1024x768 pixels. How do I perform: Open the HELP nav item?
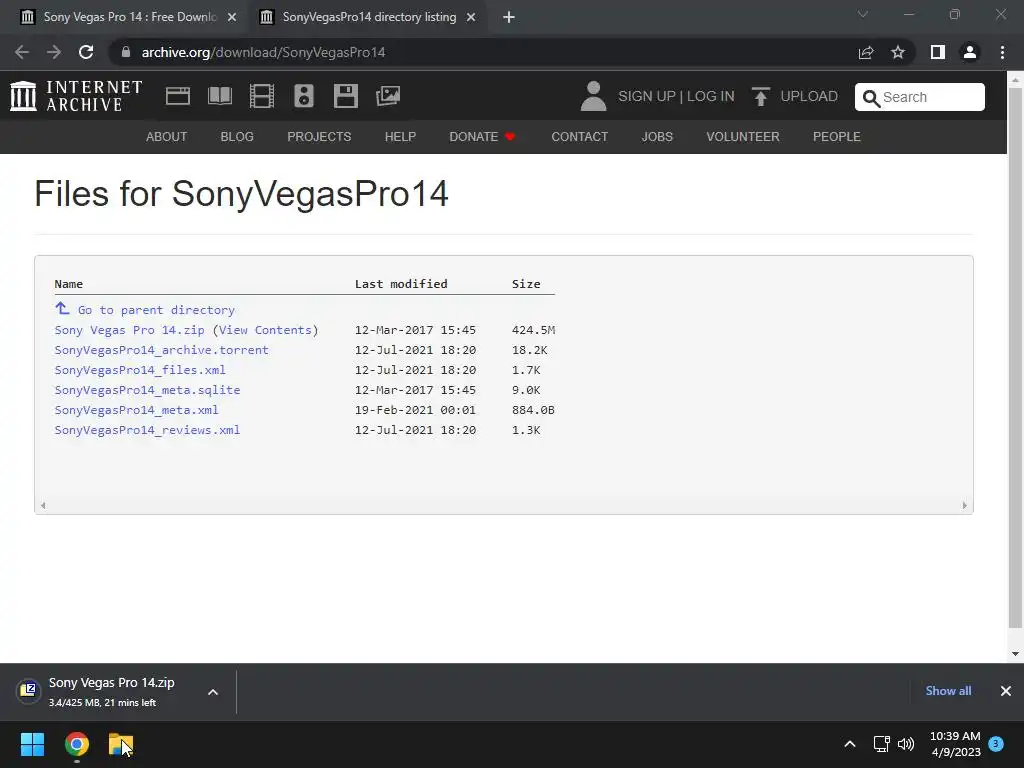pyautogui.click(x=400, y=136)
